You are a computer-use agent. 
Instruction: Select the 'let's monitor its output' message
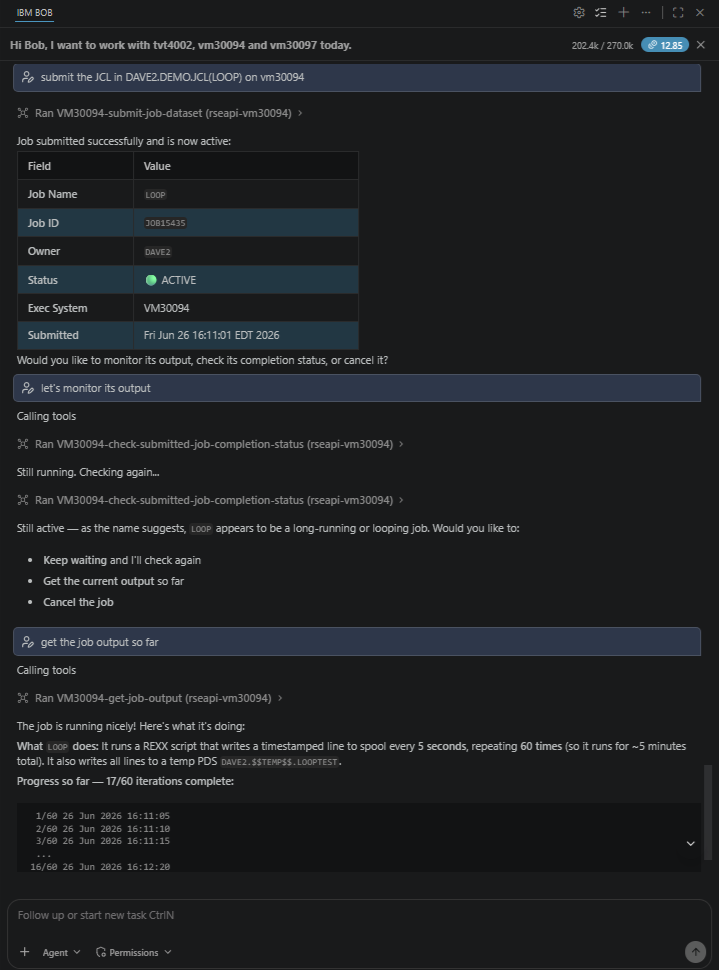357,388
